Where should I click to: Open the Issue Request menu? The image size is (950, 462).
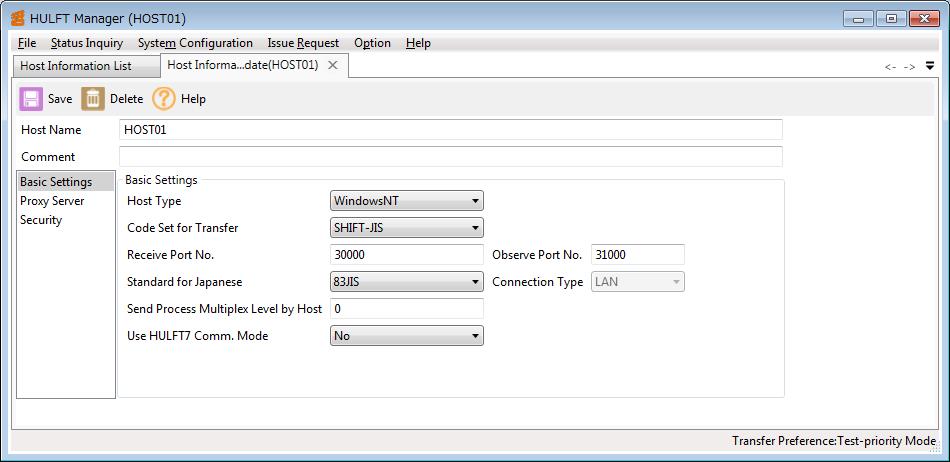coord(303,43)
